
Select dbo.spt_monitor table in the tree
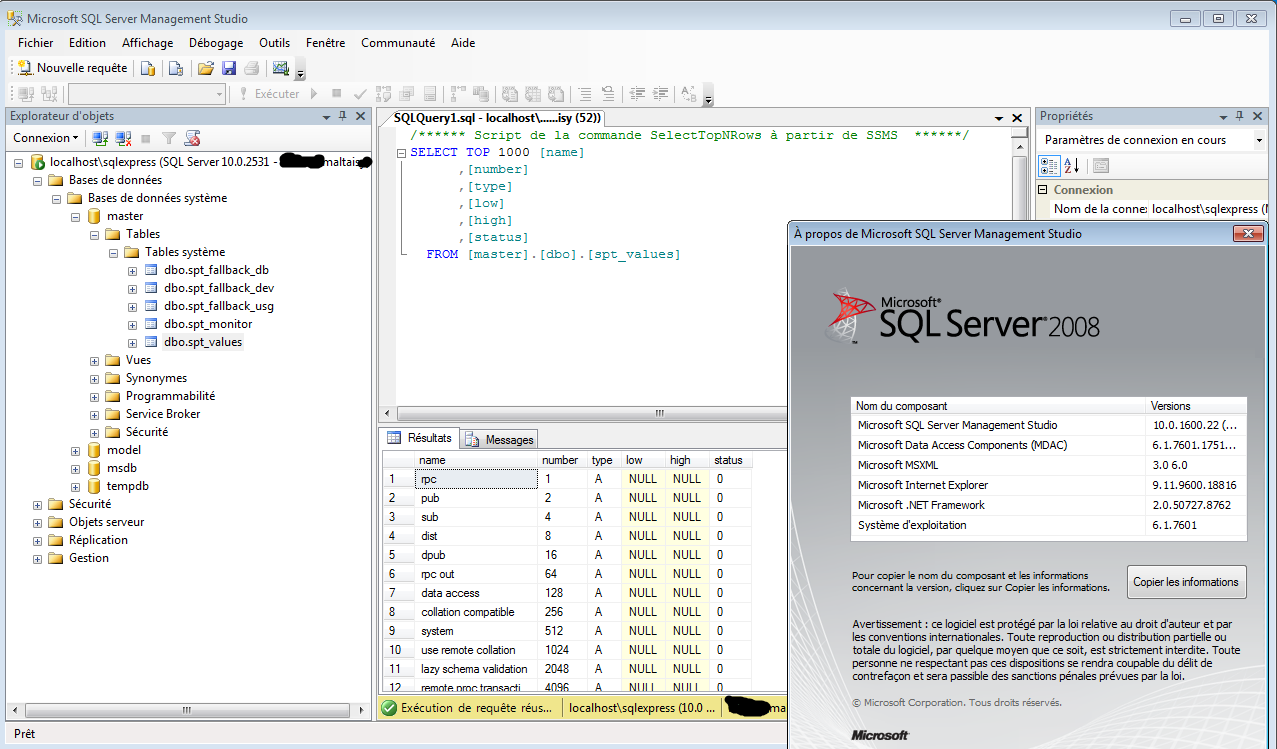point(208,324)
